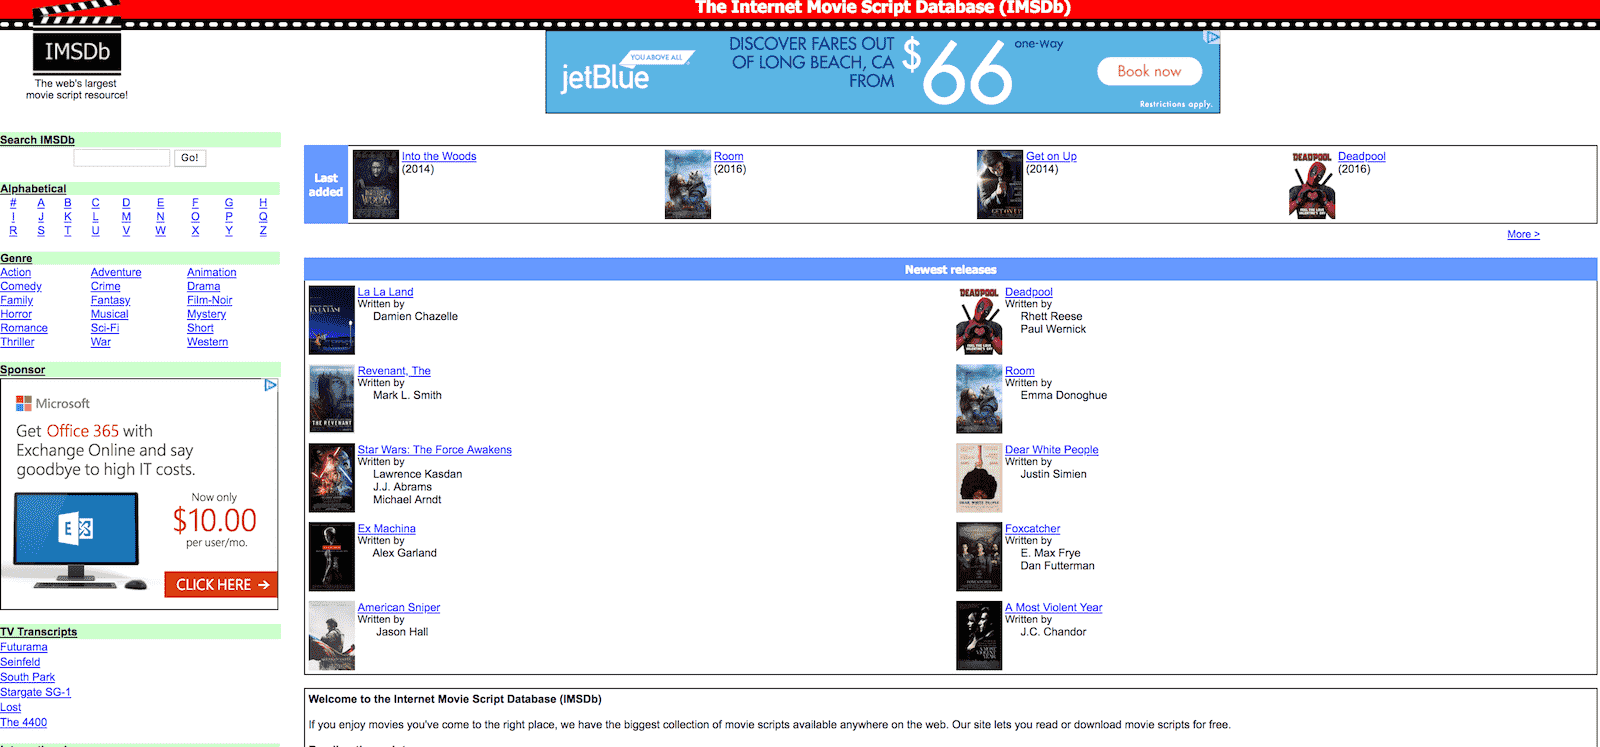This screenshot has width=1600, height=747.
Task: Browse scripts starting with letter Z
Action: [x=263, y=231]
